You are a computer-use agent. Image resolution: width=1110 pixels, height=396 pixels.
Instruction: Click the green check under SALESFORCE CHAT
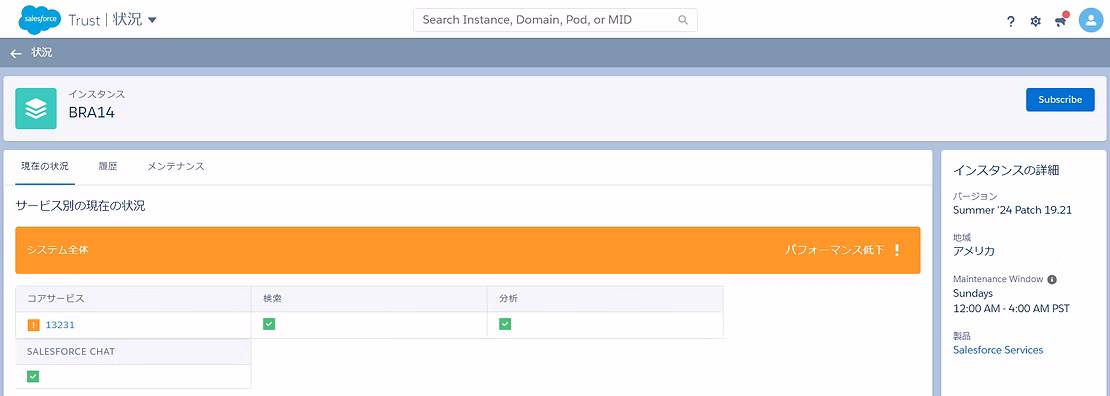click(33, 376)
